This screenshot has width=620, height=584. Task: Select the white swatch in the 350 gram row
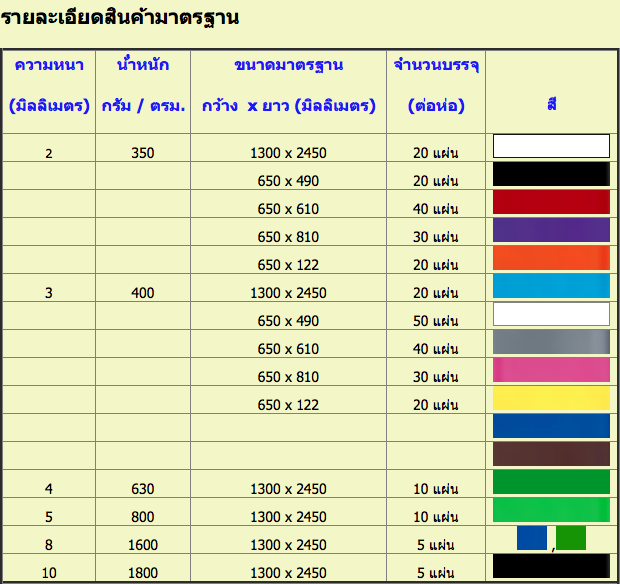pos(551,146)
